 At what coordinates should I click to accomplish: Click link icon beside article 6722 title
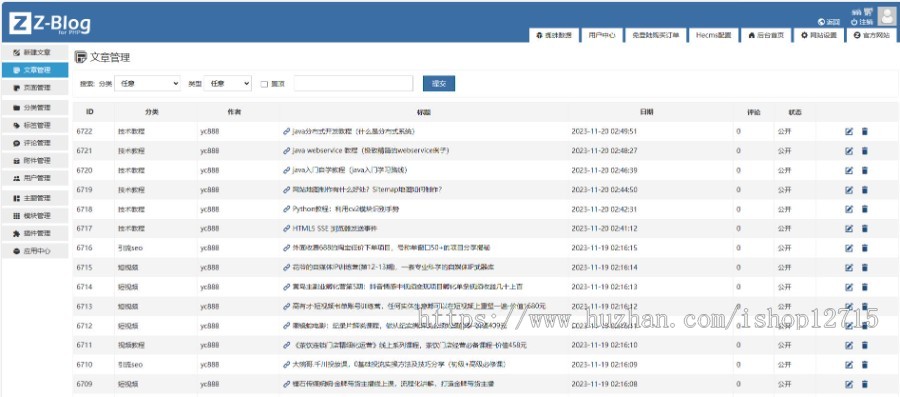[287, 131]
